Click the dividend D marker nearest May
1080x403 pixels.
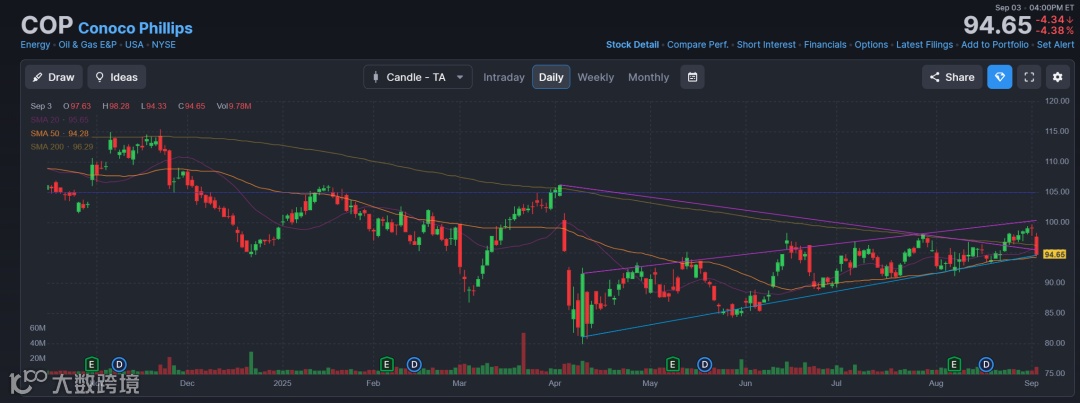pyautogui.click(x=704, y=364)
